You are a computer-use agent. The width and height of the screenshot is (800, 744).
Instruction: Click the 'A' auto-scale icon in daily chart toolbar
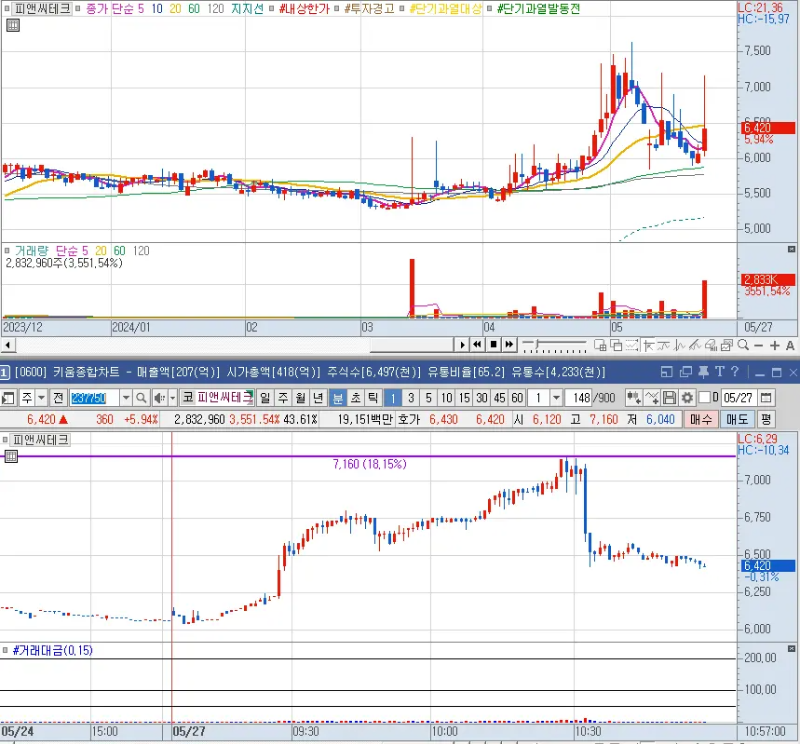pyautogui.click(x=790, y=345)
